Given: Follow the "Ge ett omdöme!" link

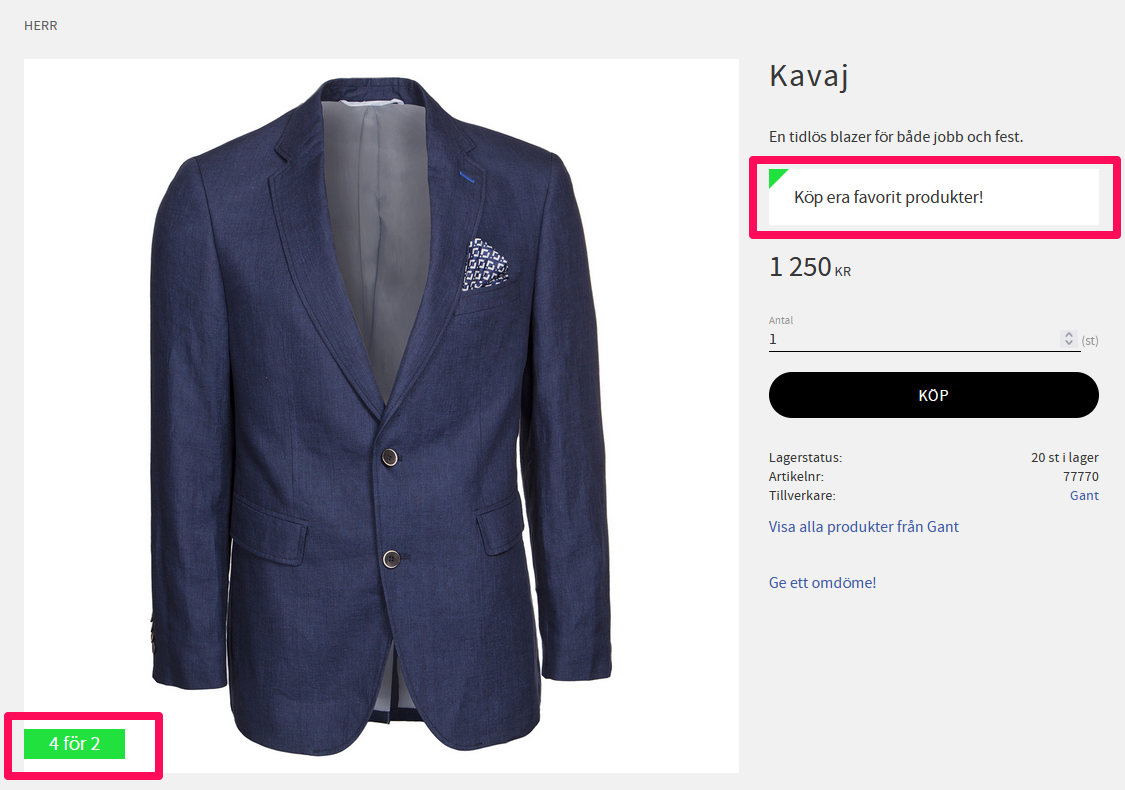Looking at the screenshot, I should pos(822,583).
